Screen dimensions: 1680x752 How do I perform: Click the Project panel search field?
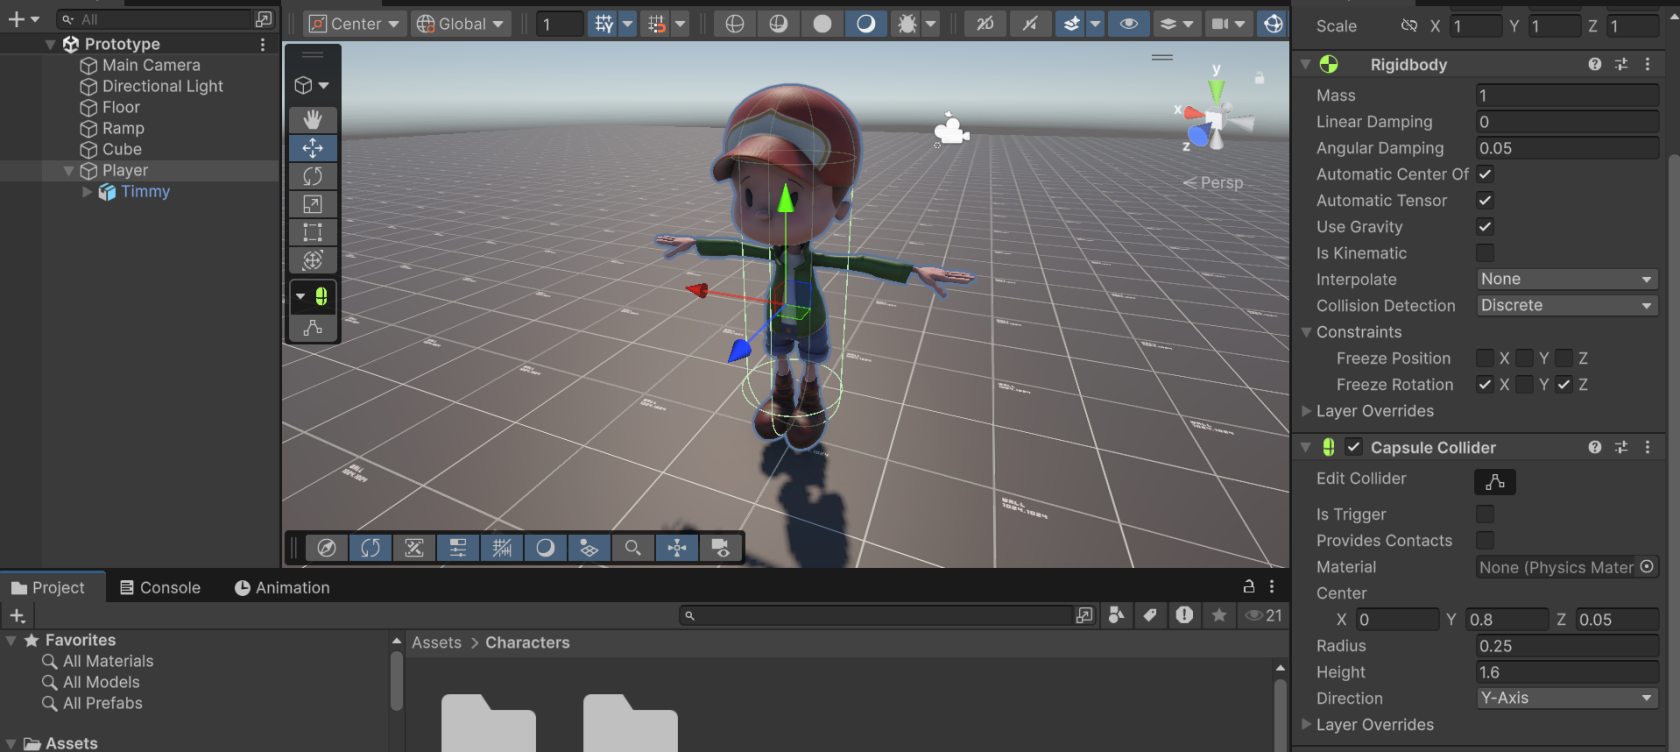click(878, 616)
